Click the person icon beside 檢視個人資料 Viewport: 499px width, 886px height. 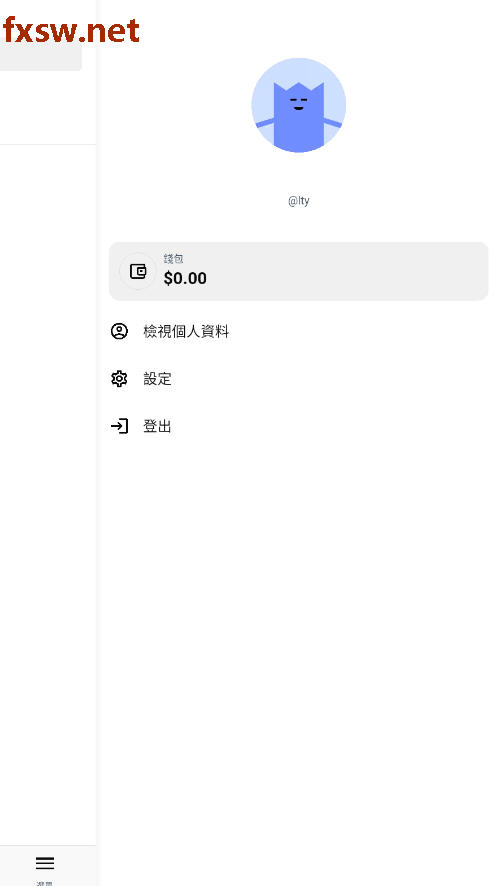[x=119, y=331]
